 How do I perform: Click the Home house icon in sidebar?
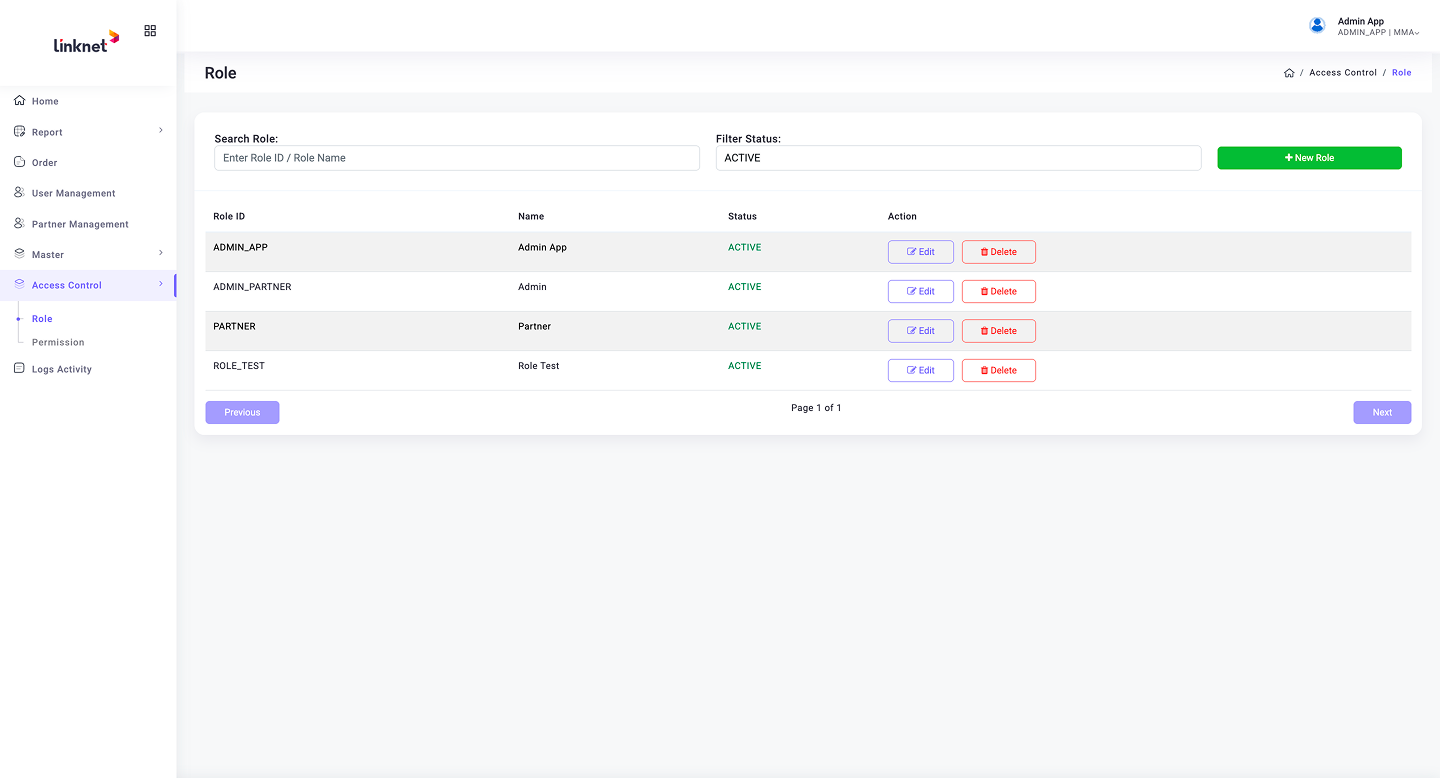point(20,101)
